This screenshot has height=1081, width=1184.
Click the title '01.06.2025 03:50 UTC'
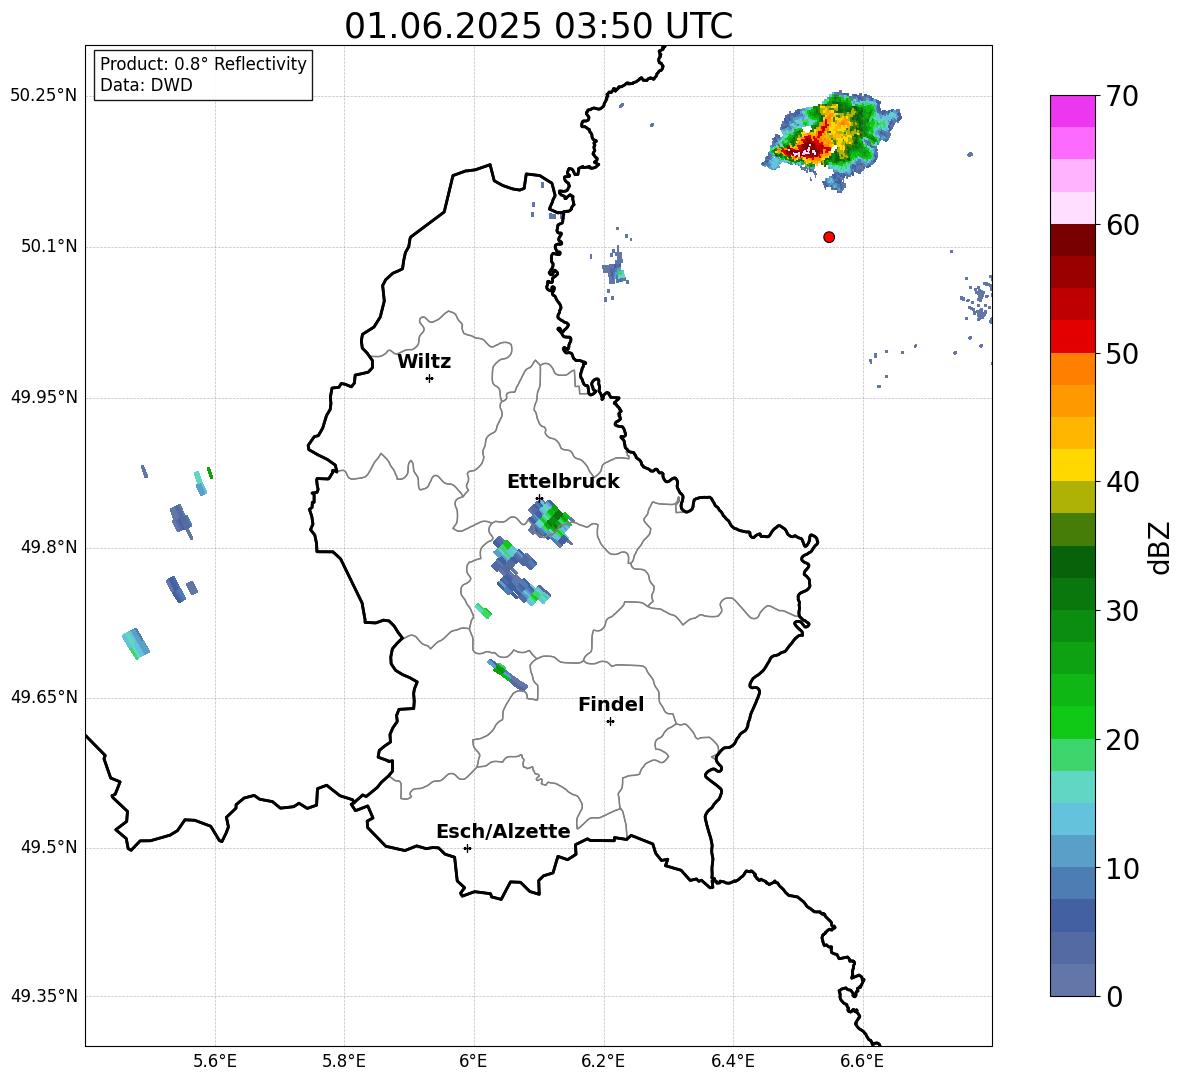click(538, 26)
